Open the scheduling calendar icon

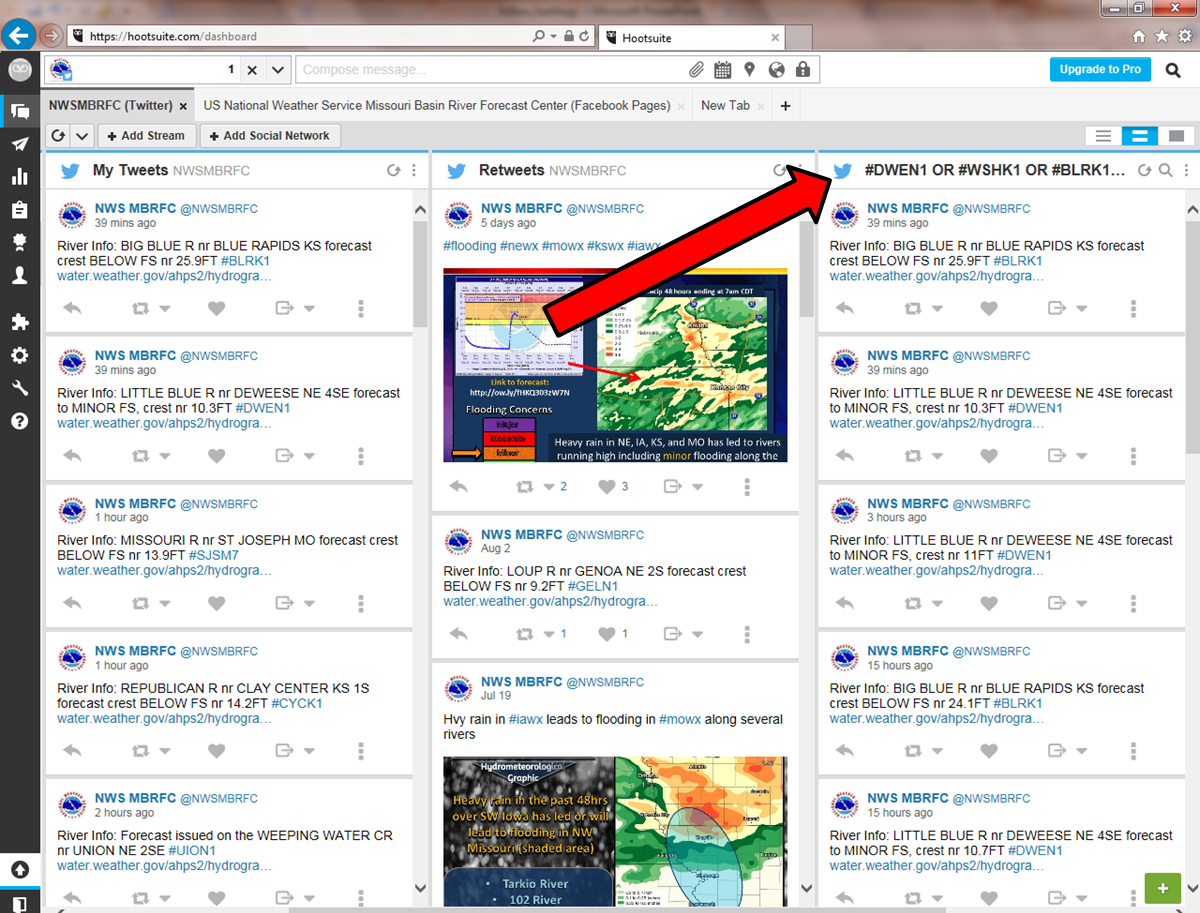coord(723,70)
